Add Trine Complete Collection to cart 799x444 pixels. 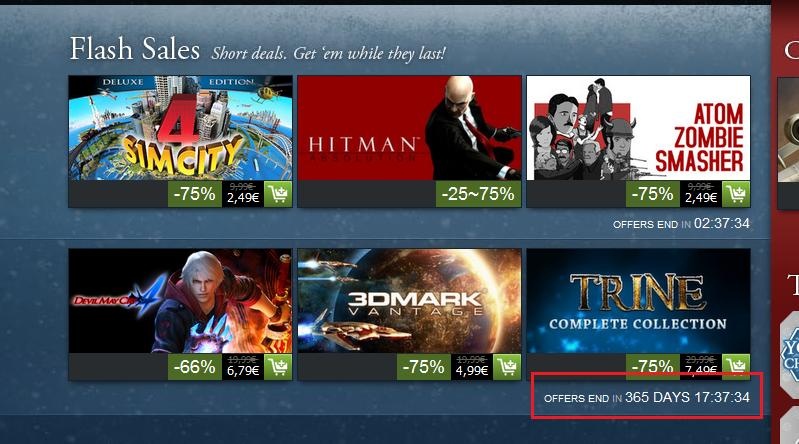pyautogui.click(x=736, y=363)
